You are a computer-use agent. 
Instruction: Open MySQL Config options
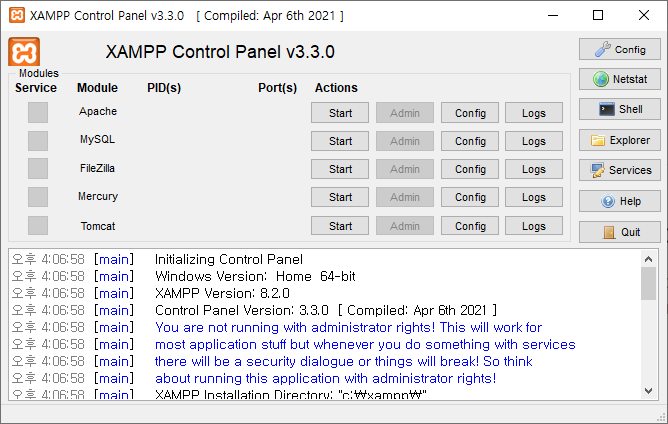coord(470,141)
